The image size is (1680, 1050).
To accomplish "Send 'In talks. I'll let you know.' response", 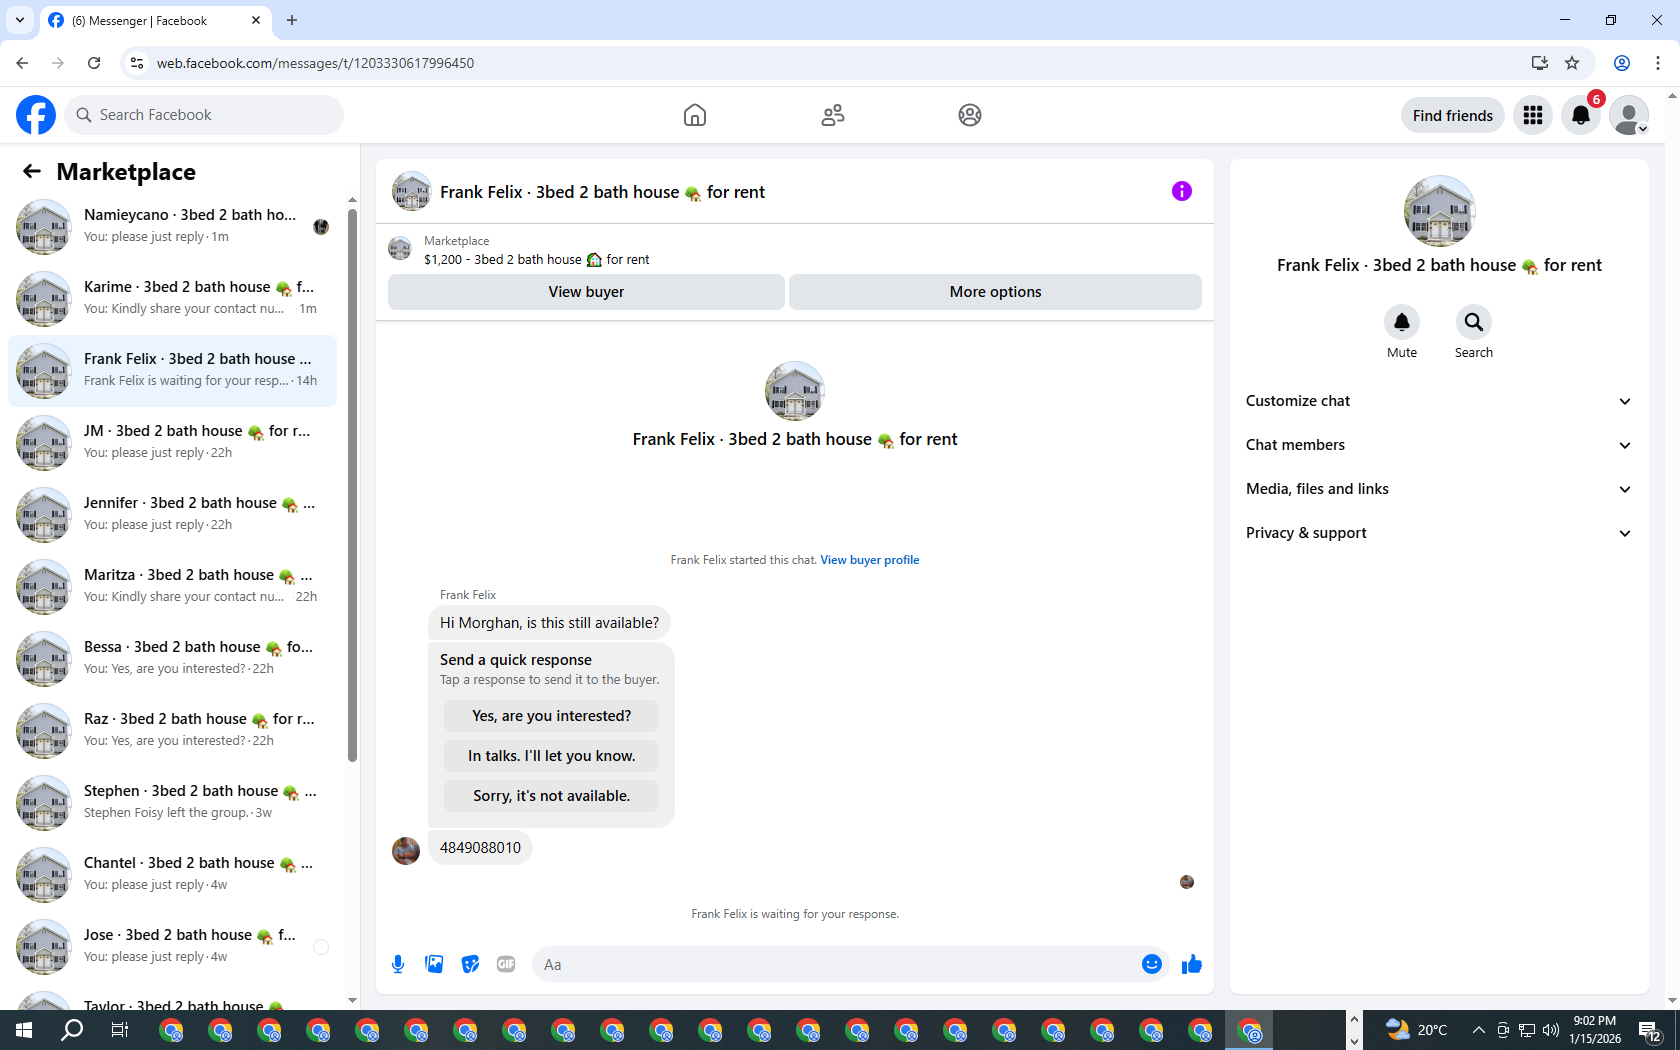I will click(x=551, y=756).
